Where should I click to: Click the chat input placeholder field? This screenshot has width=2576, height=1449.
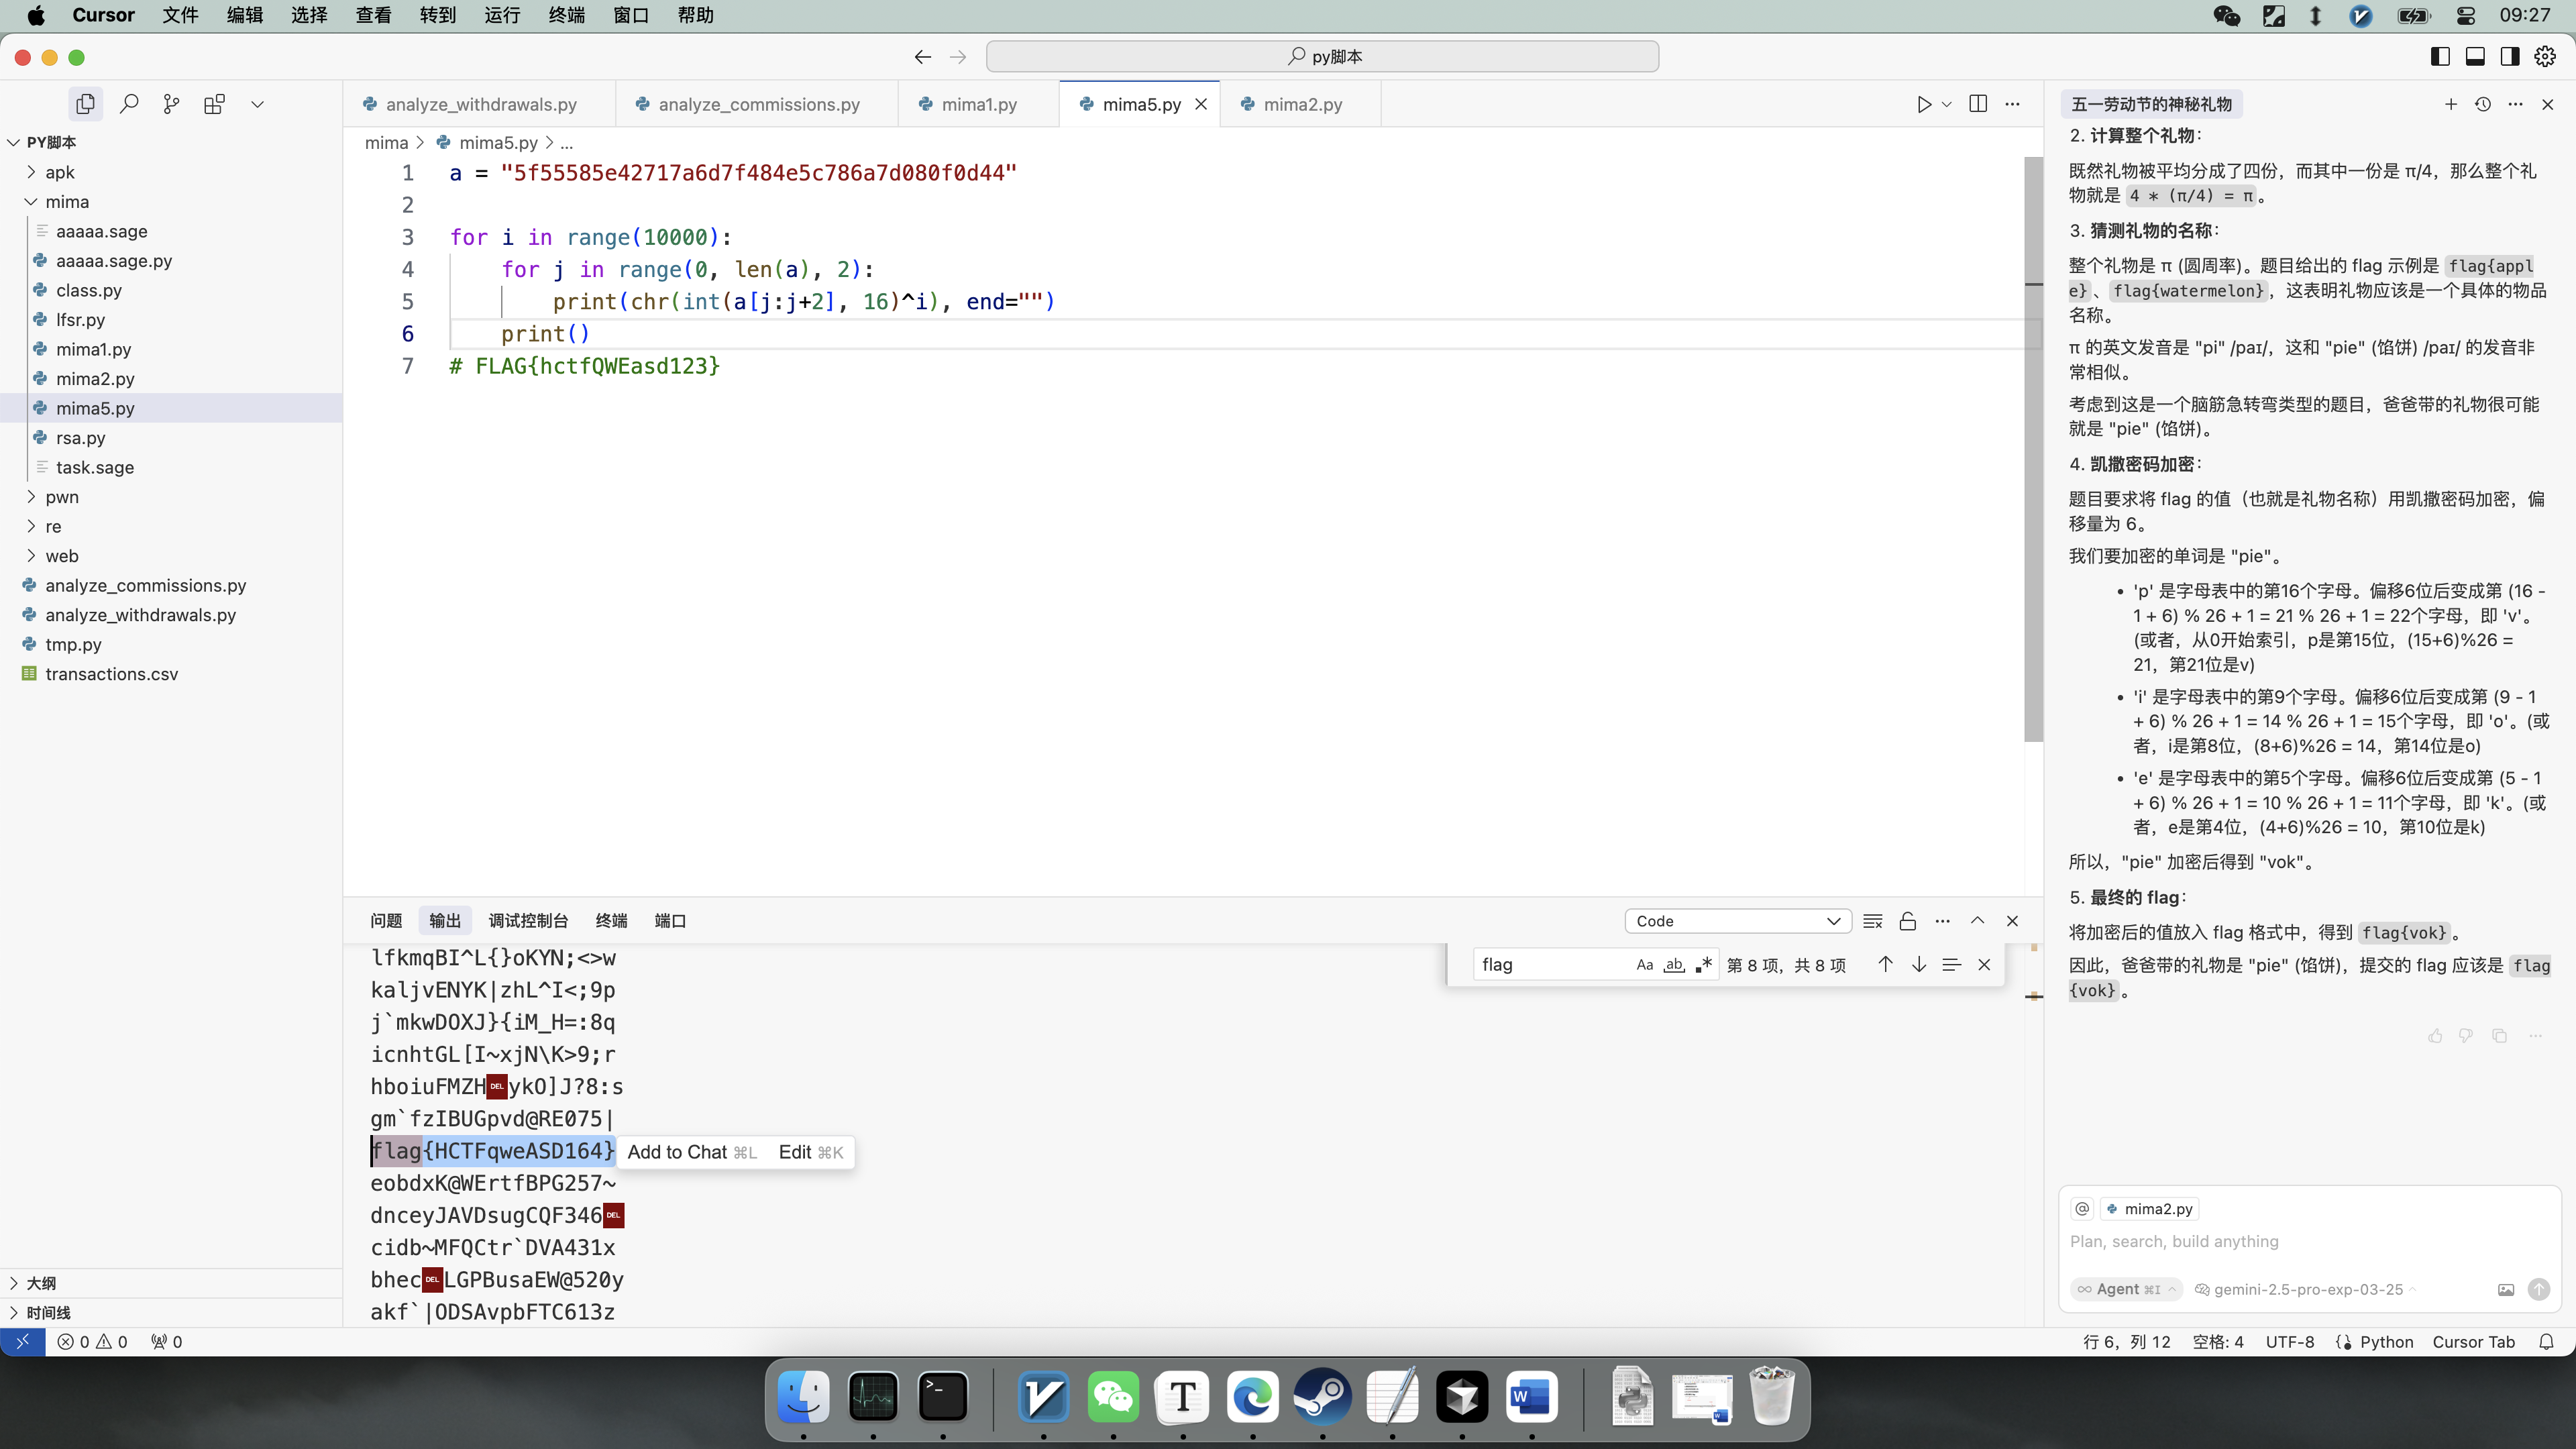tap(2309, 1241)
